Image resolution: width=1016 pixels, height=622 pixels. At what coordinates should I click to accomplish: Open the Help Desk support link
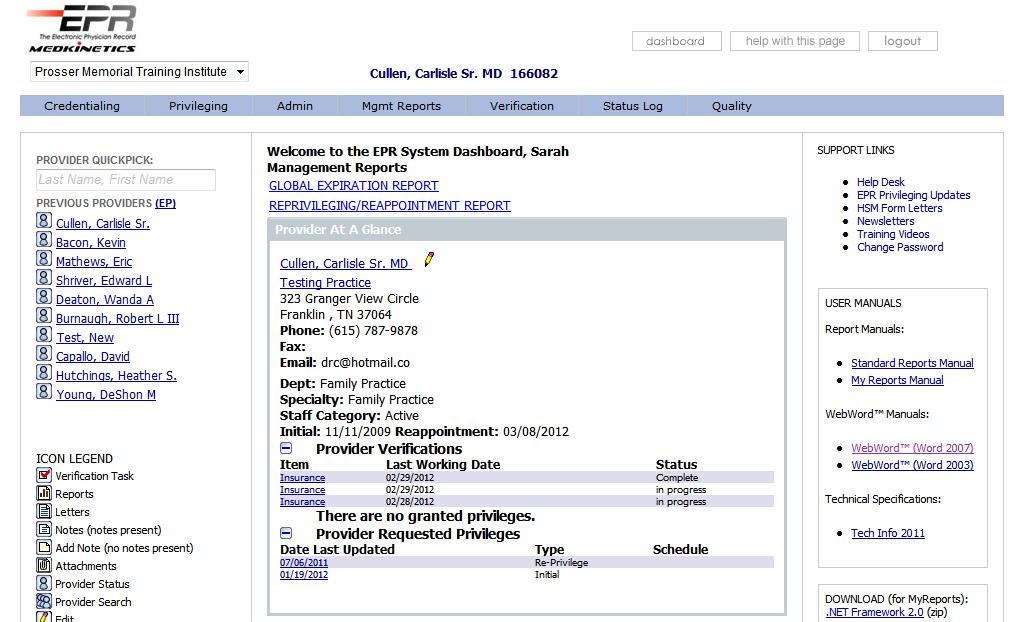tap(881, 182)
